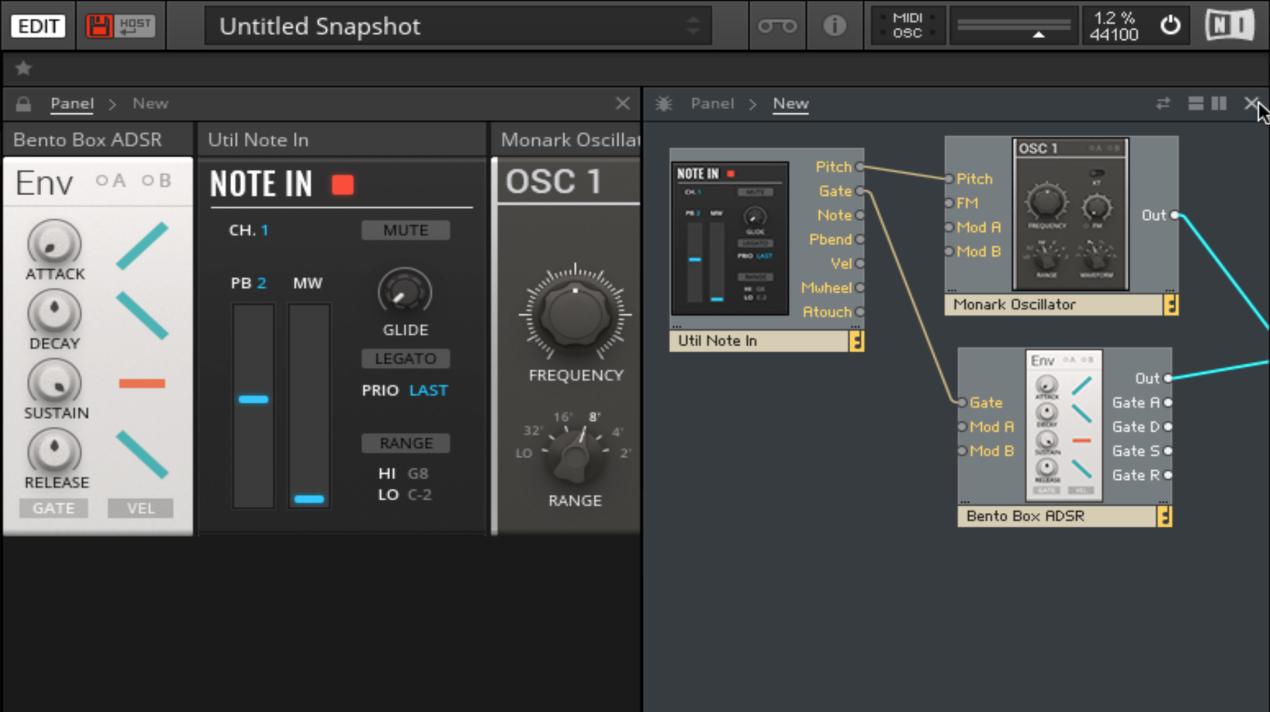This screenshot has width=1270, height=712.
Task: Enable LEGATO on Util Note In
Action: (405, 358)
